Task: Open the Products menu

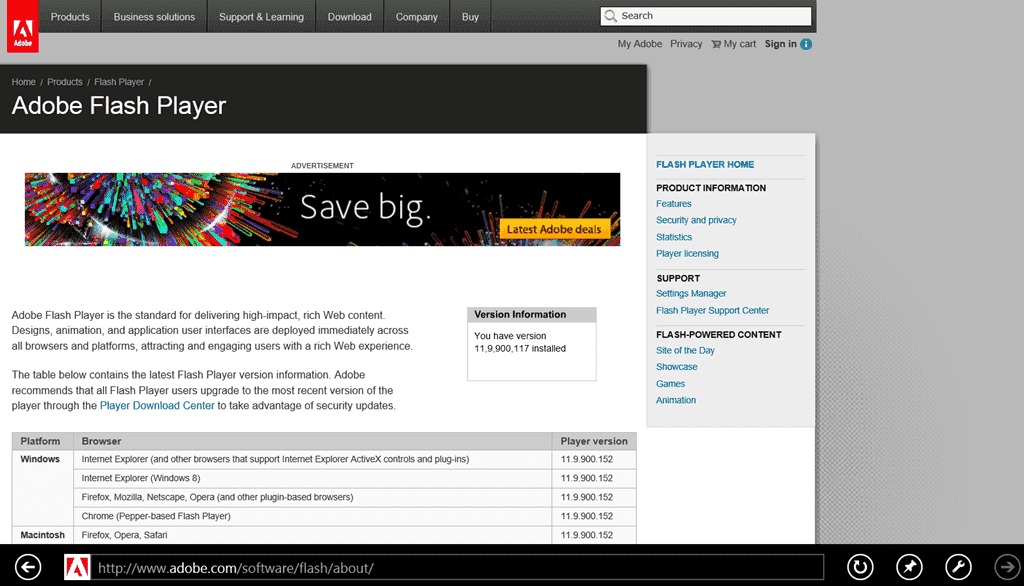Action: (70, 17)
